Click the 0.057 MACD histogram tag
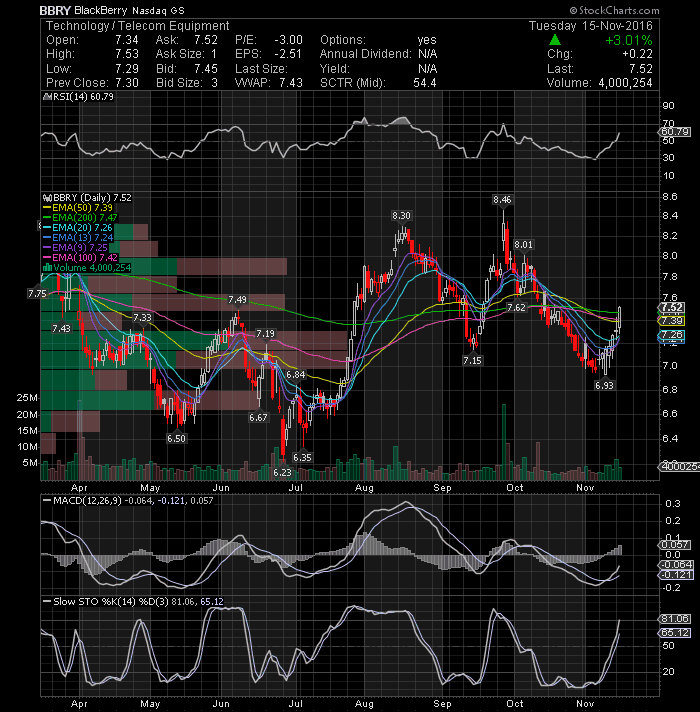The image size is (700, 712). (675, 544)
